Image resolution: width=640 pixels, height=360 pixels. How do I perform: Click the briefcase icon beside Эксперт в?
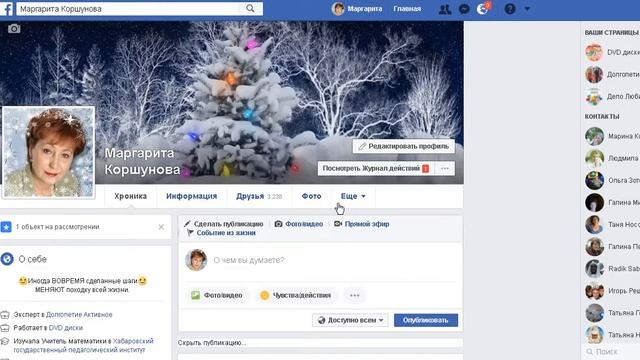point(5,315)
